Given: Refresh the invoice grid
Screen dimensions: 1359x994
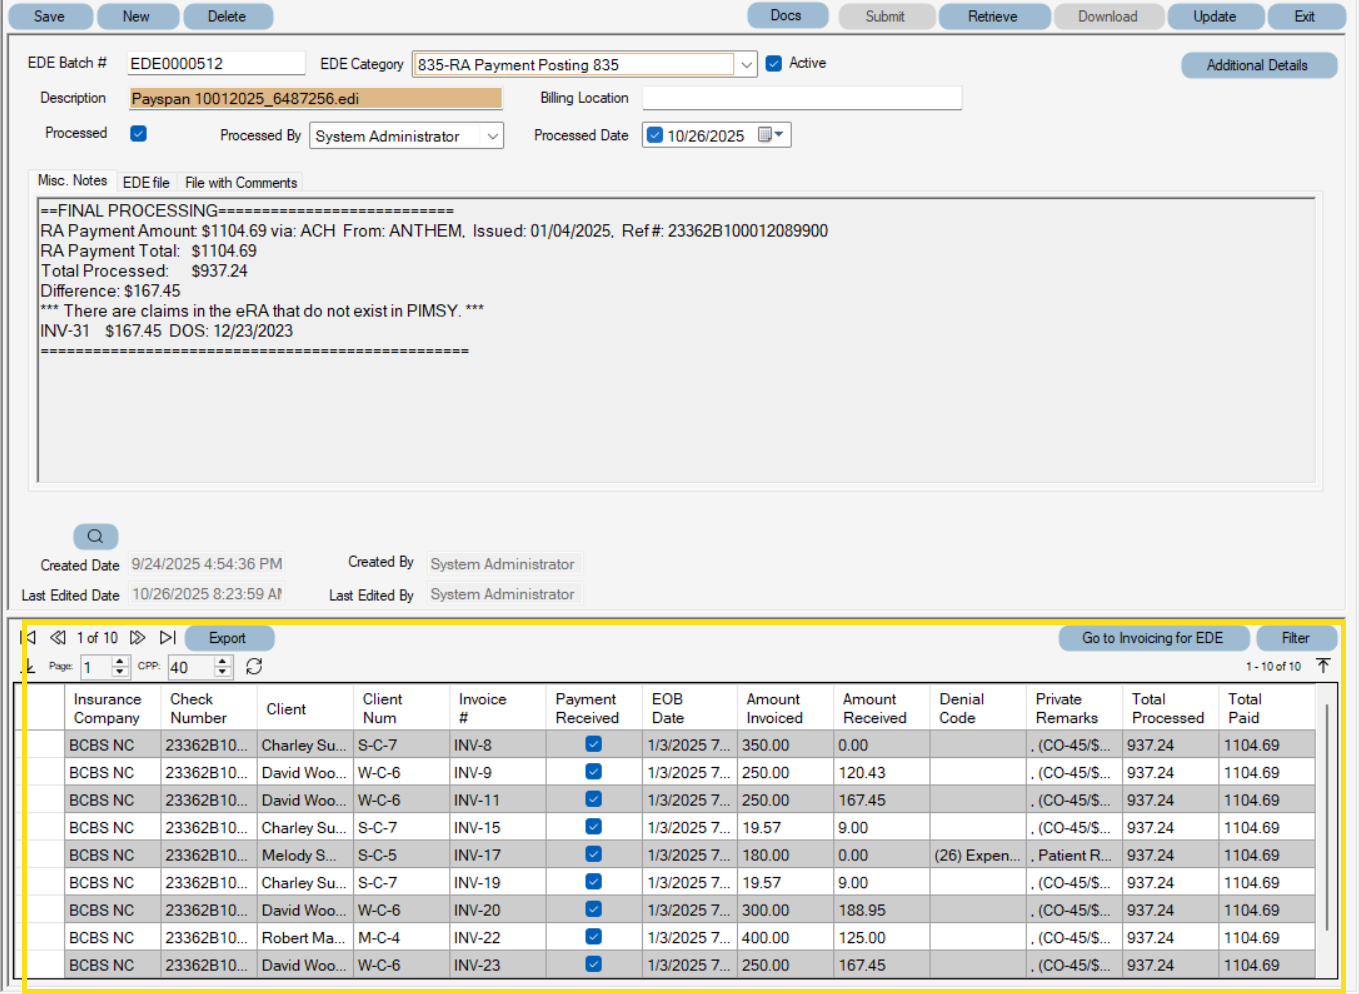Looking at the screenshot, I should pos(255,666).
